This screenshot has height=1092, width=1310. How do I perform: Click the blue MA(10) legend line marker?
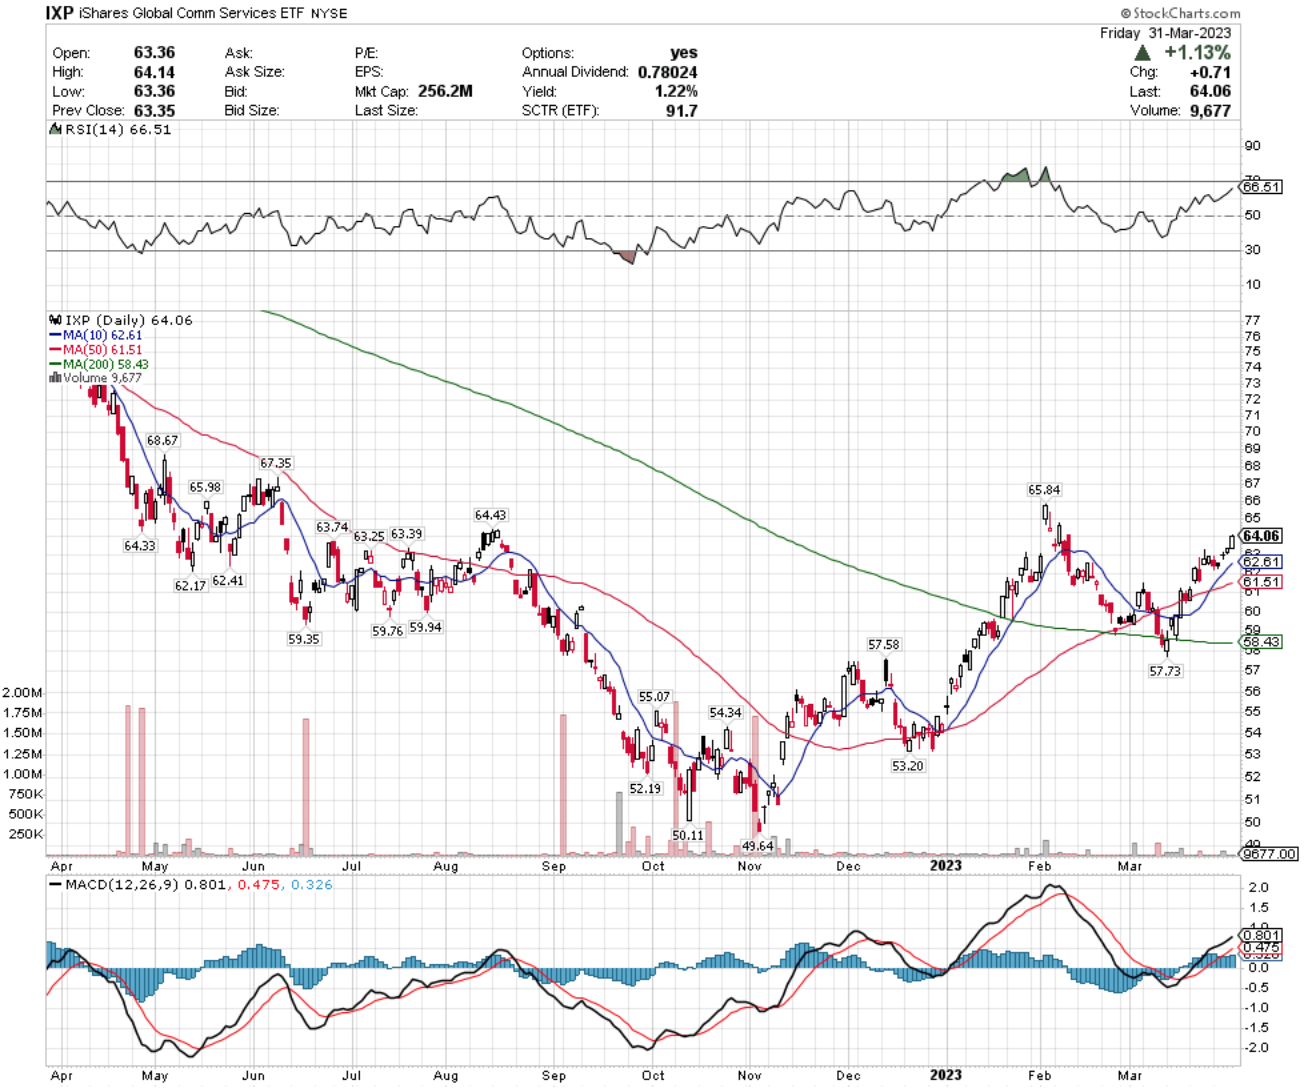(x=55, y=335)
